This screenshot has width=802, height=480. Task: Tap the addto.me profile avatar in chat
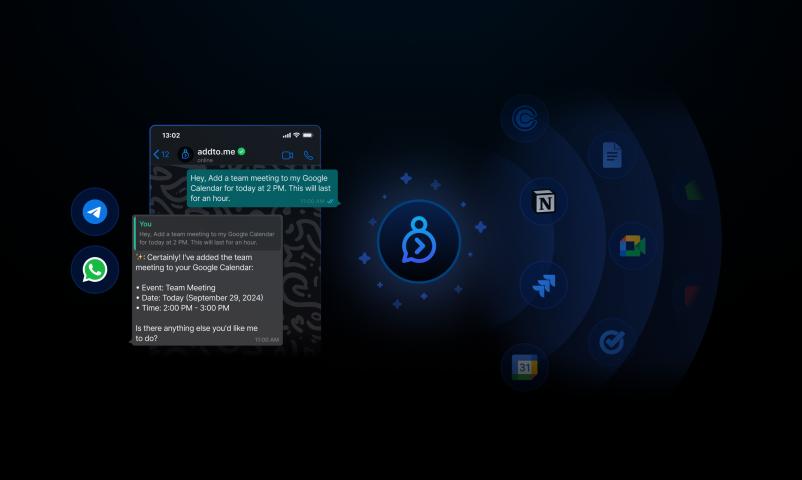(185, 154)
